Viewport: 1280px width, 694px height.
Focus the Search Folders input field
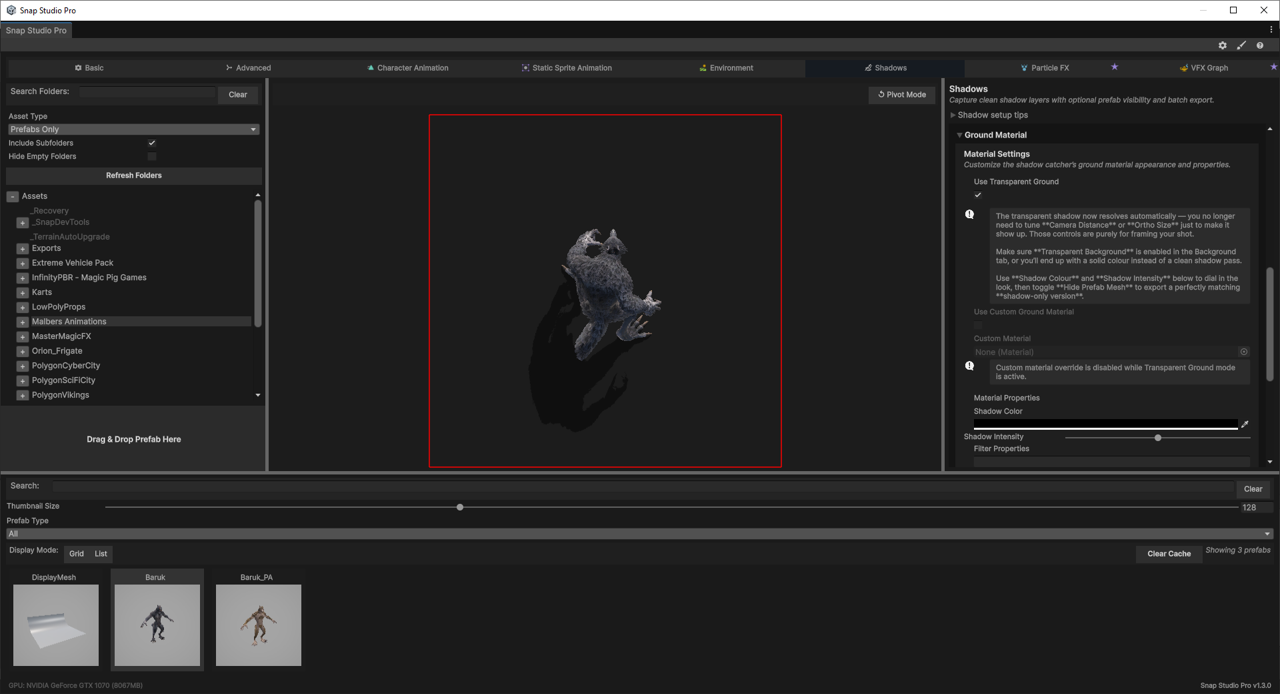pos(147,92)
